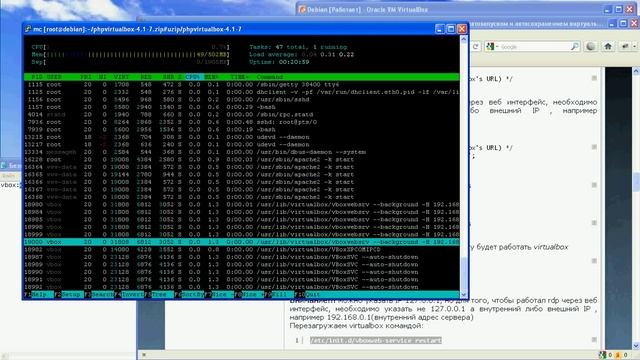The height and width of the screenshot is (360, 640).
Task: Open the dropdown arrow at the right of the browser toolbar
Action: click(634, 47)
